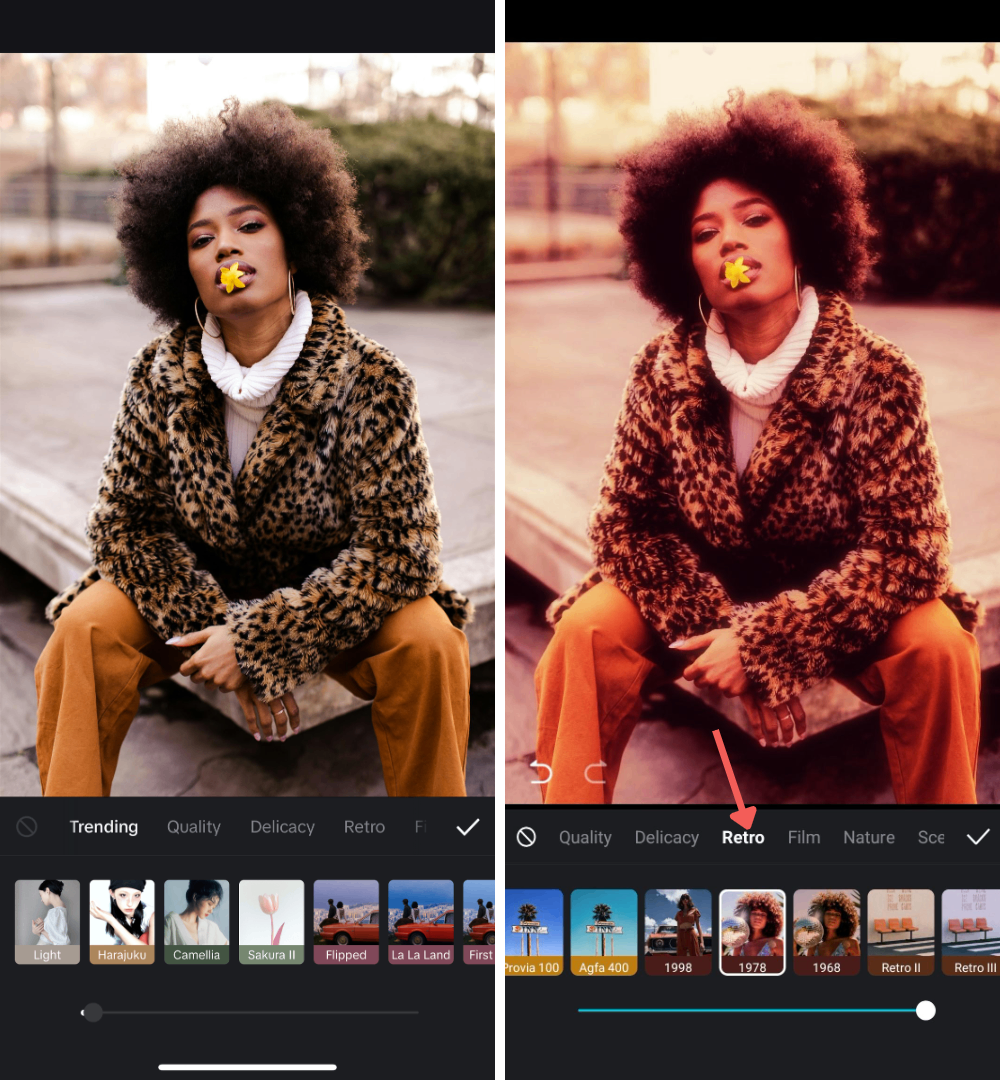Apply the Retro III filter thumbnail
Viewport: 1000px width, 1080px height.
(x=971, y=932)
